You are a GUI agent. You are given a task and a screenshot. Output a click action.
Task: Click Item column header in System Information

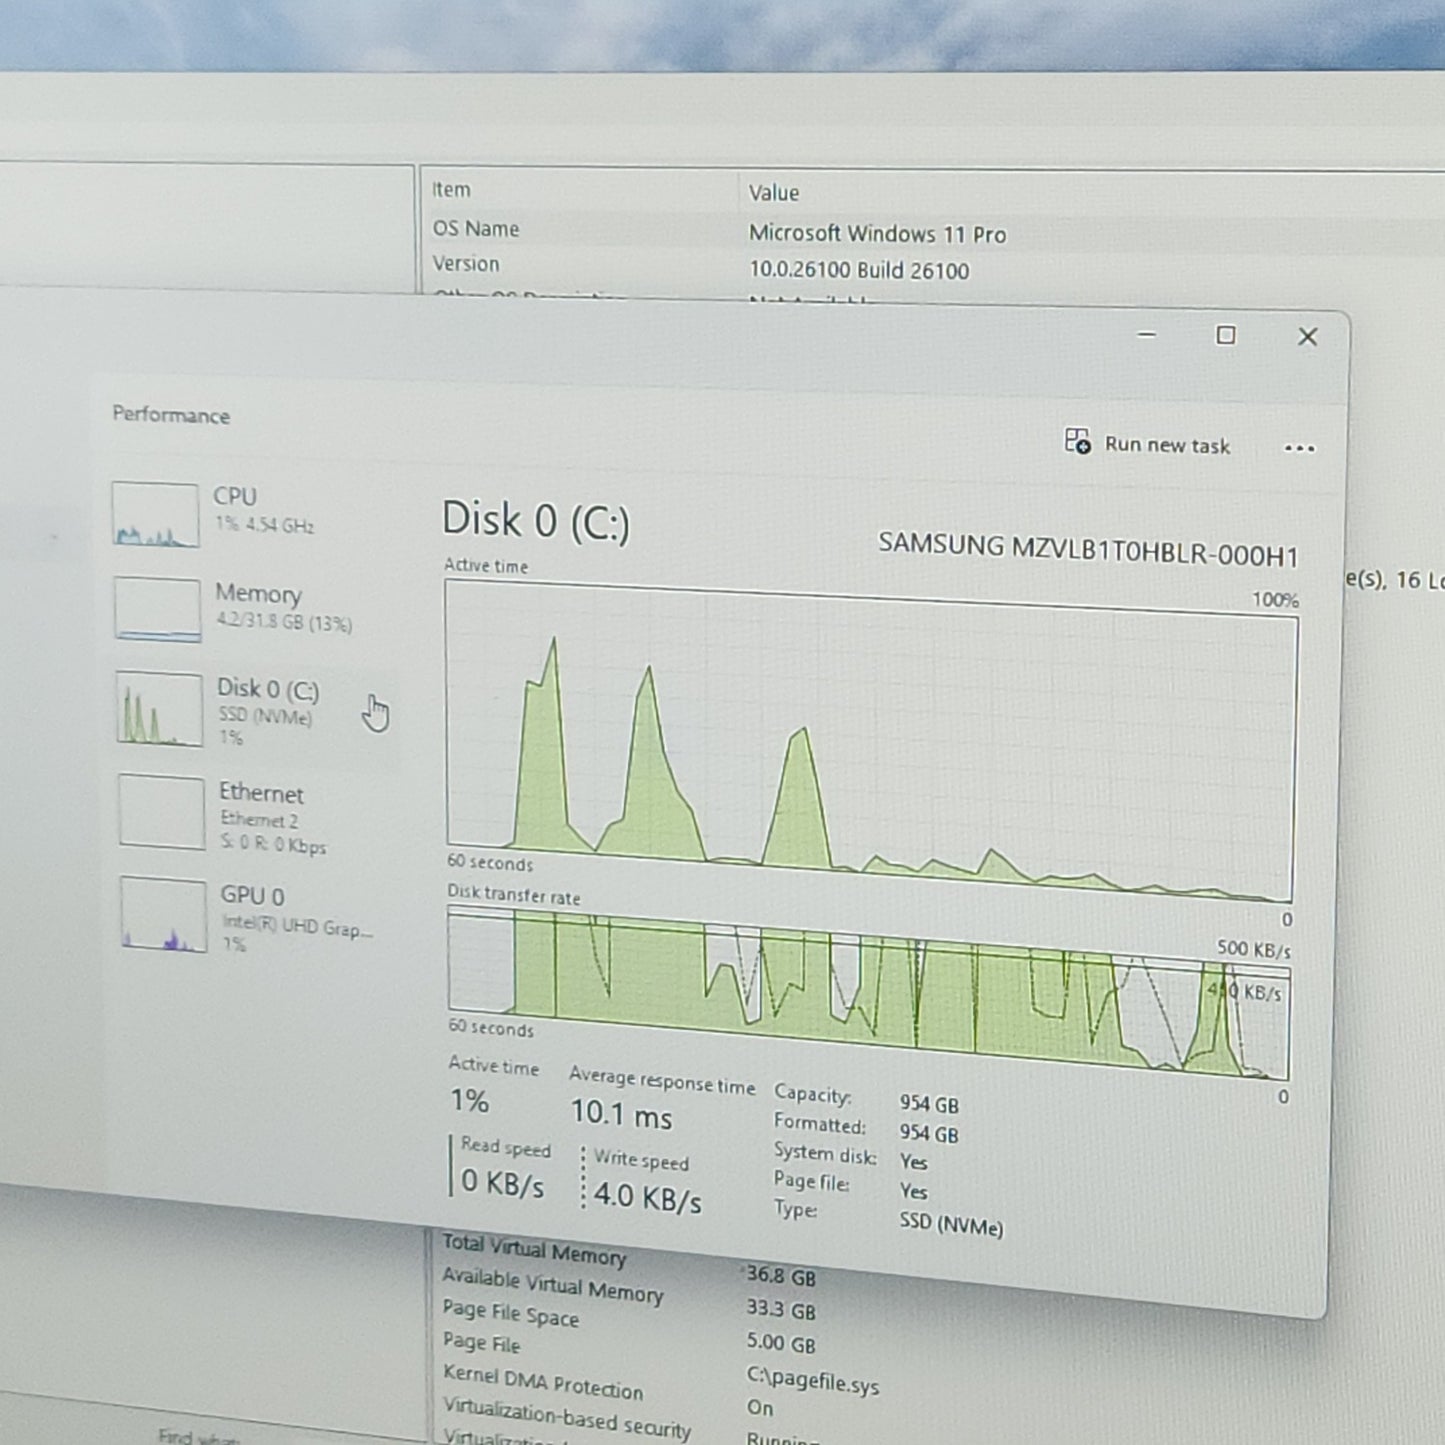click(451, 189)
